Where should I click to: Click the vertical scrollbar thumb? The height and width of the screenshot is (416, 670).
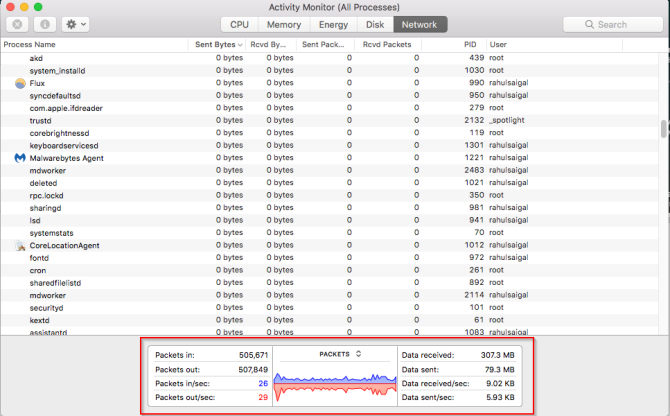pyautogui.click(x=664, y=129)
